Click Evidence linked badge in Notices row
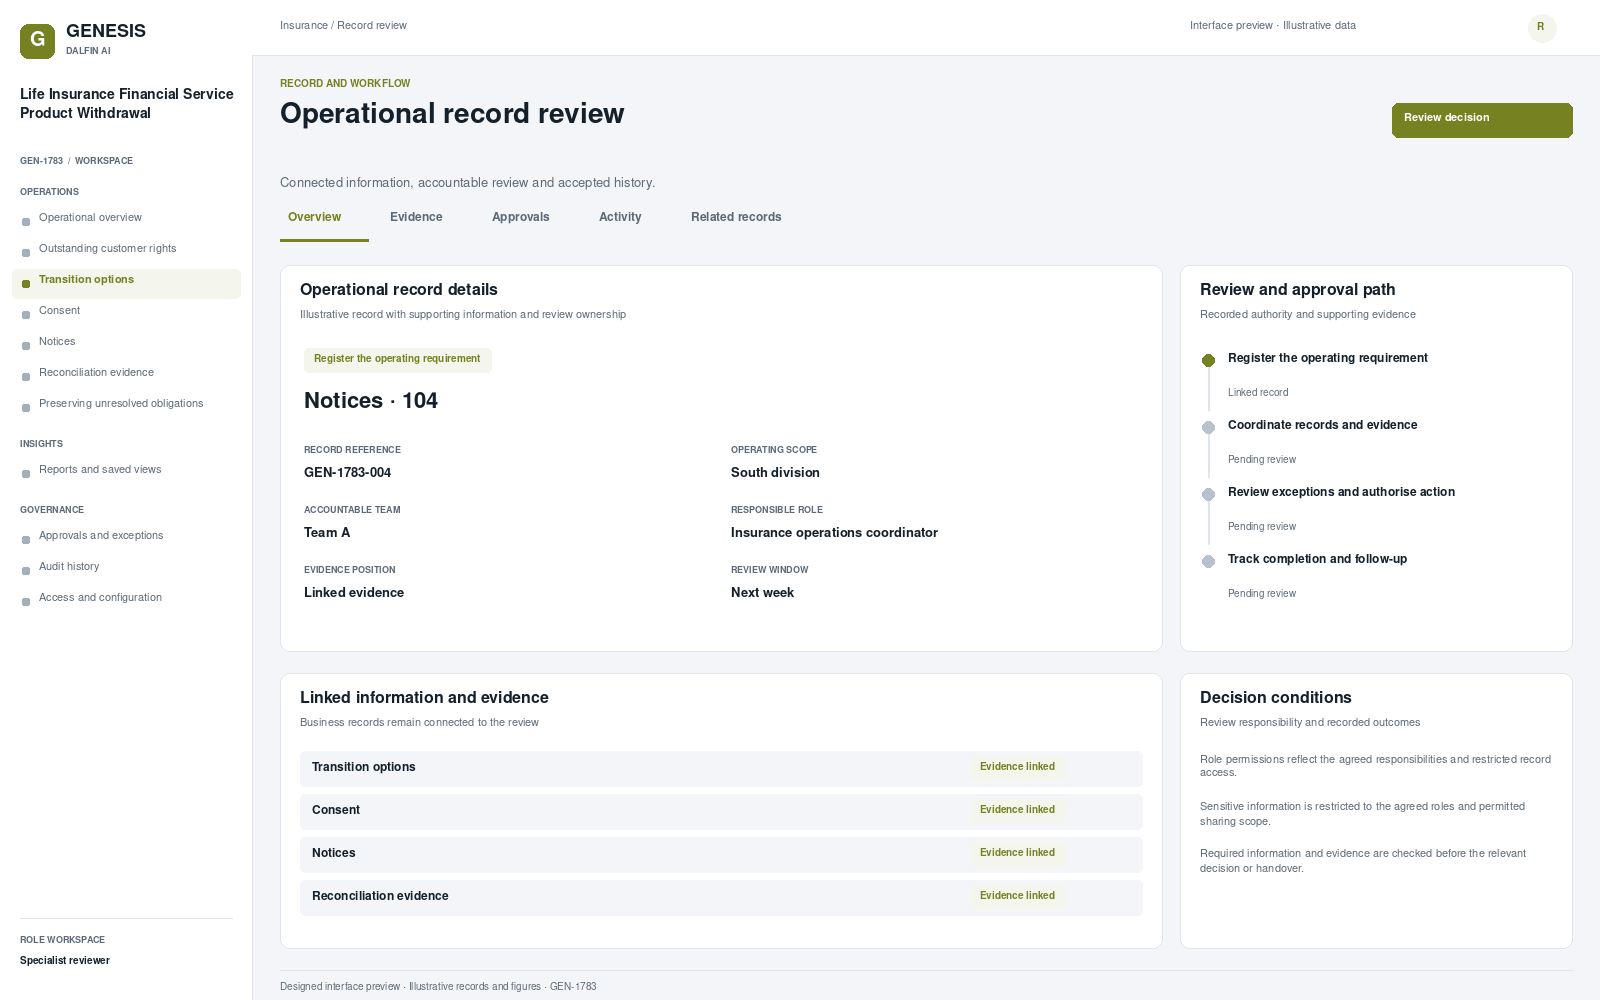 [1017, 853]
